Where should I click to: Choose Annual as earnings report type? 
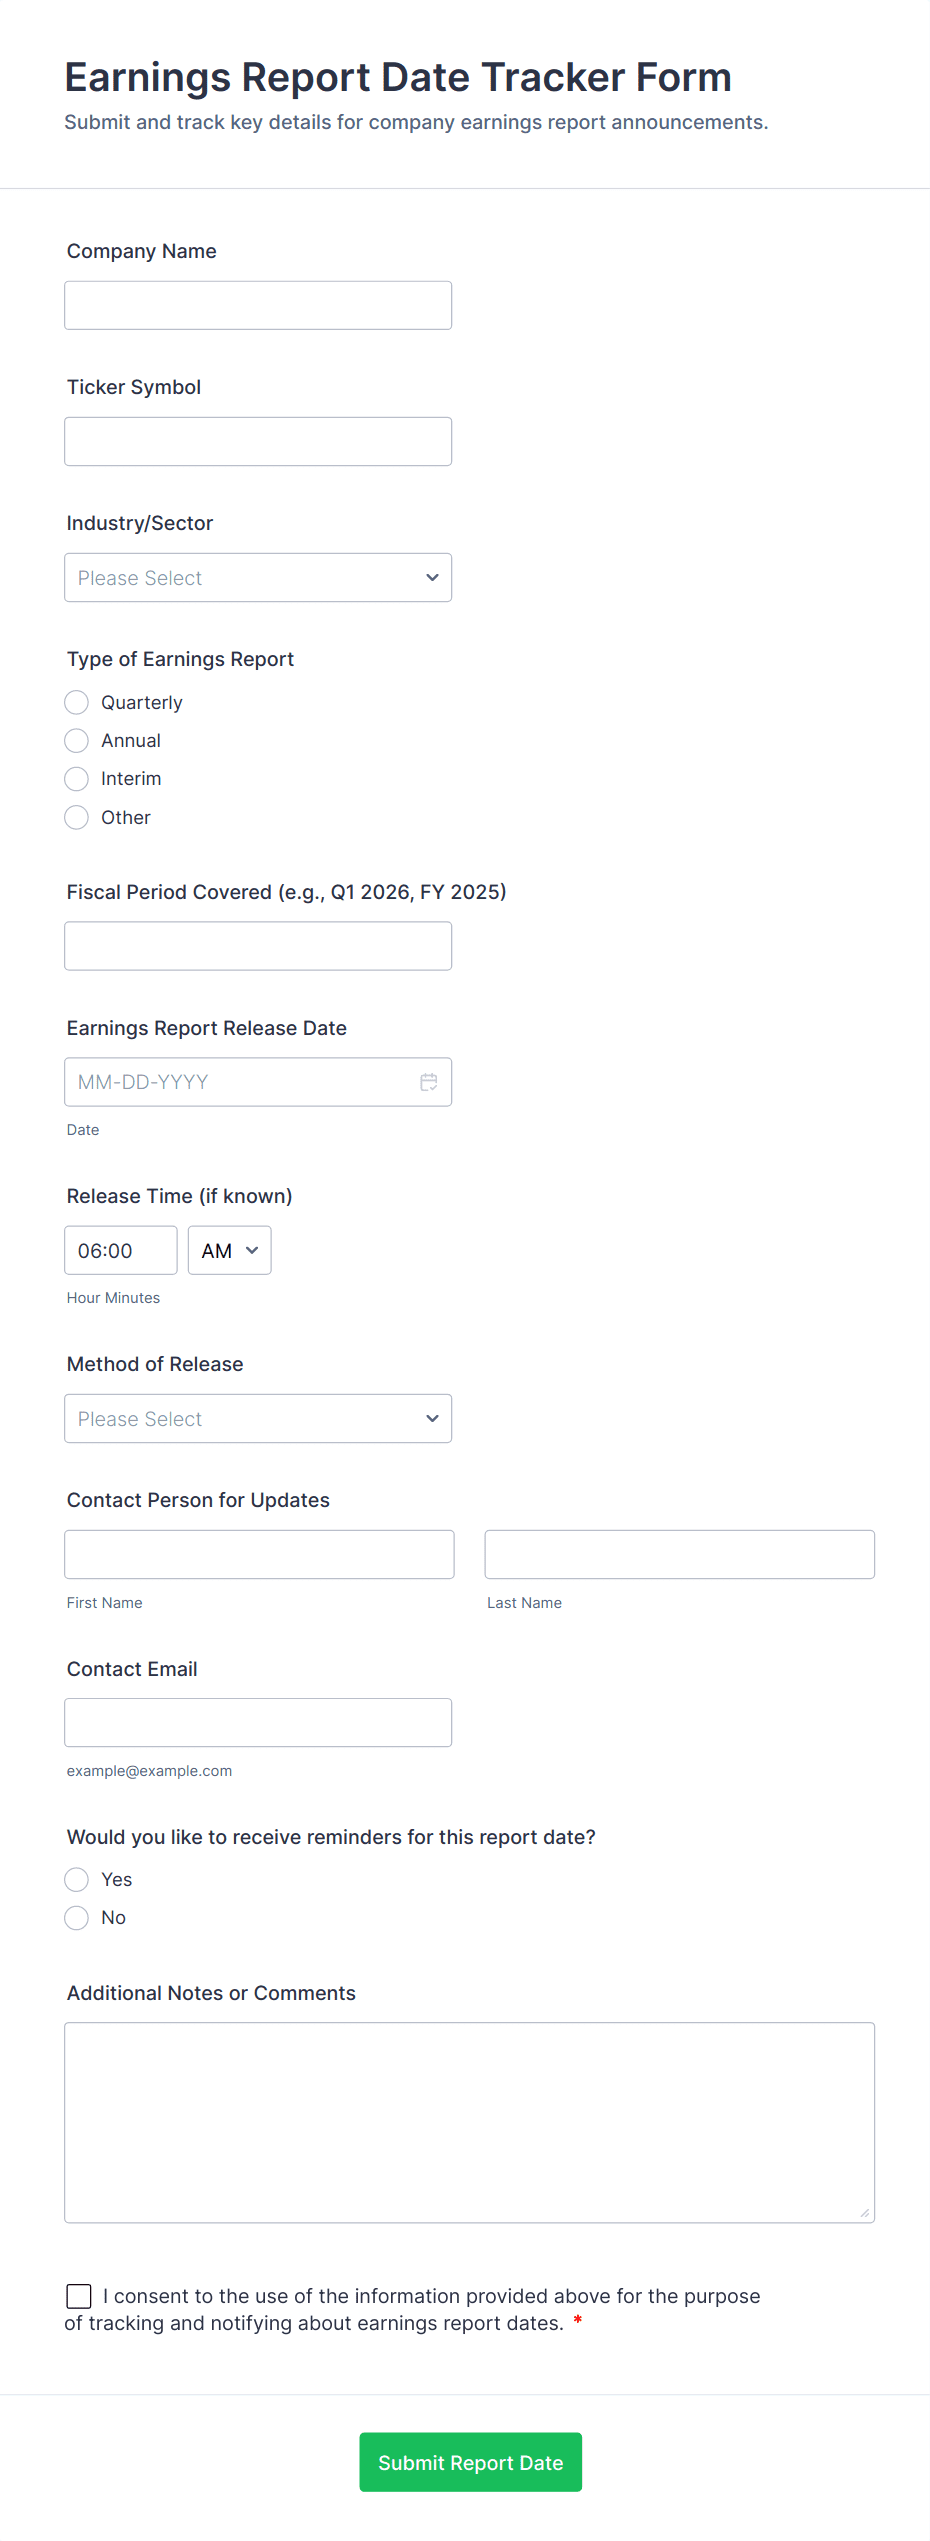(x=77, y=741)
